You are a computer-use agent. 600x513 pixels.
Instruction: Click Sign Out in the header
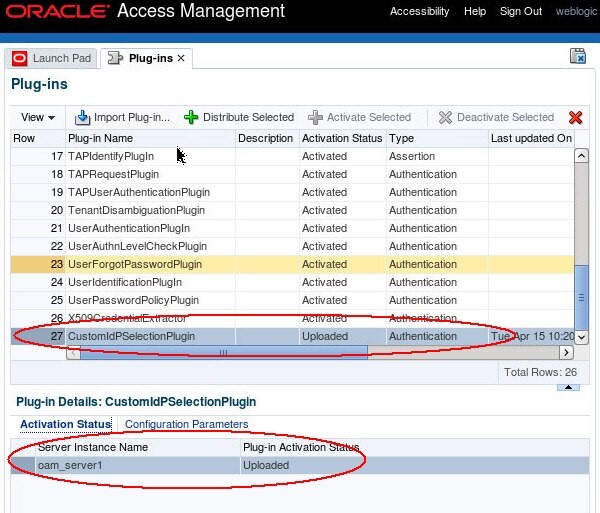coord(521,11)
